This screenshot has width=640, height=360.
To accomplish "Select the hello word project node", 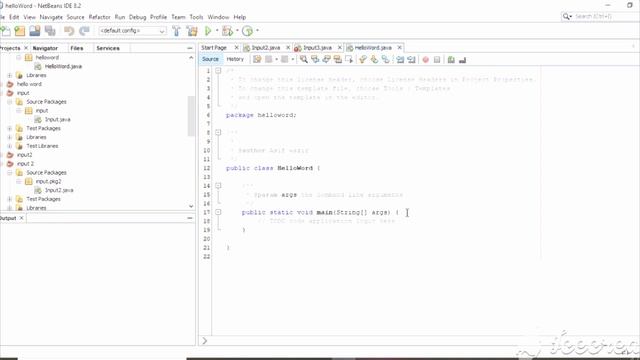I will click(x=29, y=84).
